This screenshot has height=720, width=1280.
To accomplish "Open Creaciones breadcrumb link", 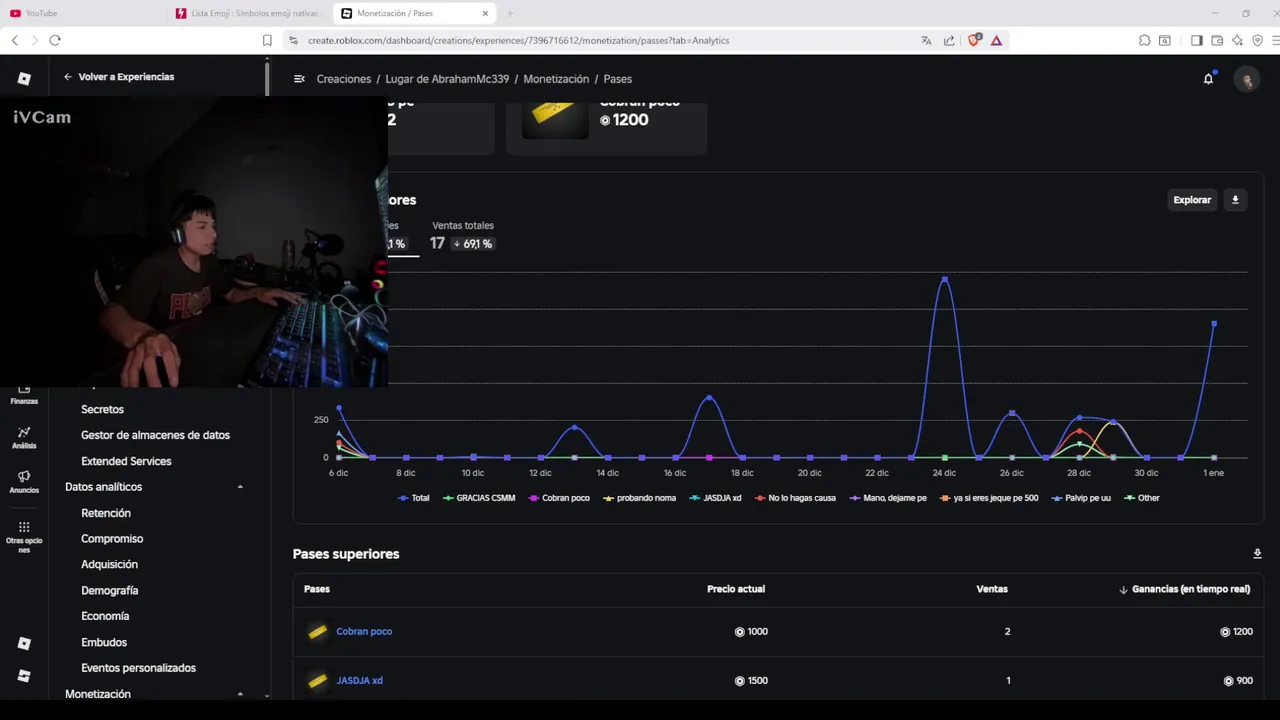I will tap(344, 79).
